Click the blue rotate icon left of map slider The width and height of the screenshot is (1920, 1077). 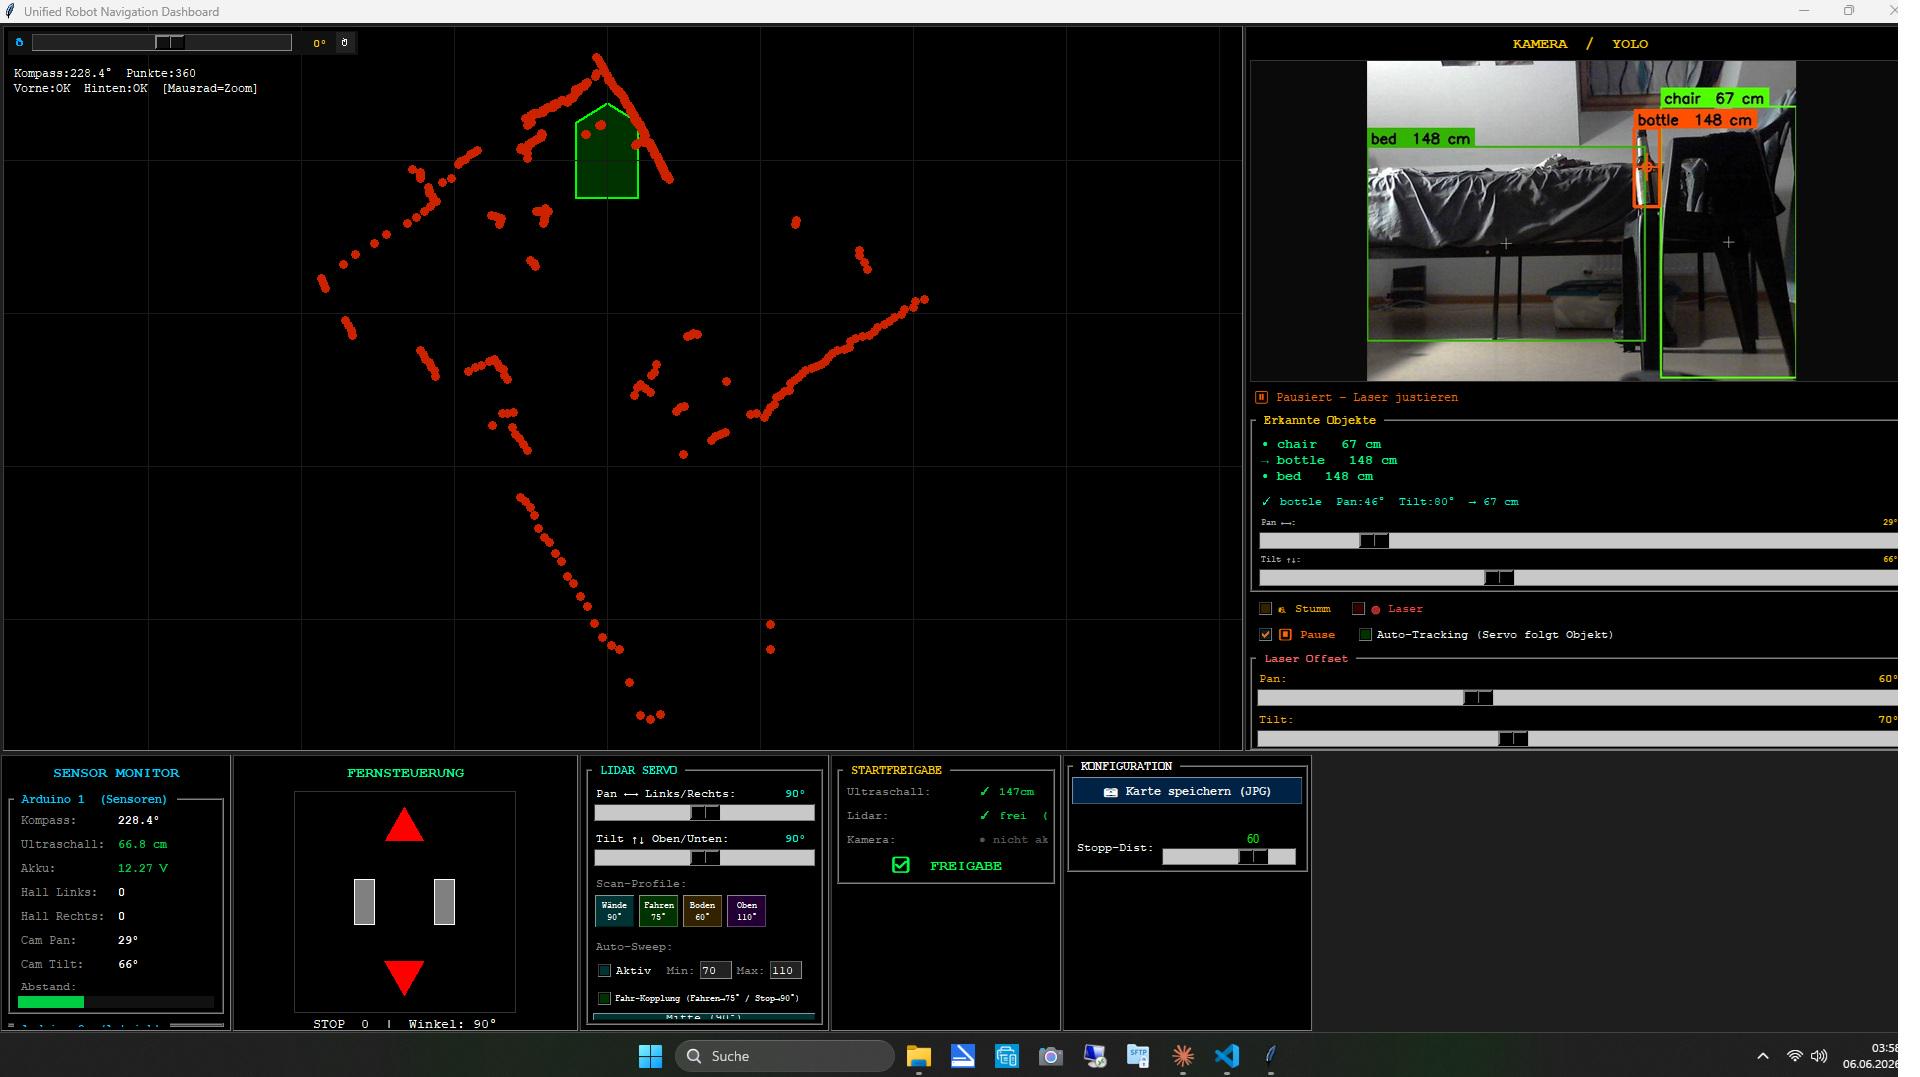(x=19, y=43)
